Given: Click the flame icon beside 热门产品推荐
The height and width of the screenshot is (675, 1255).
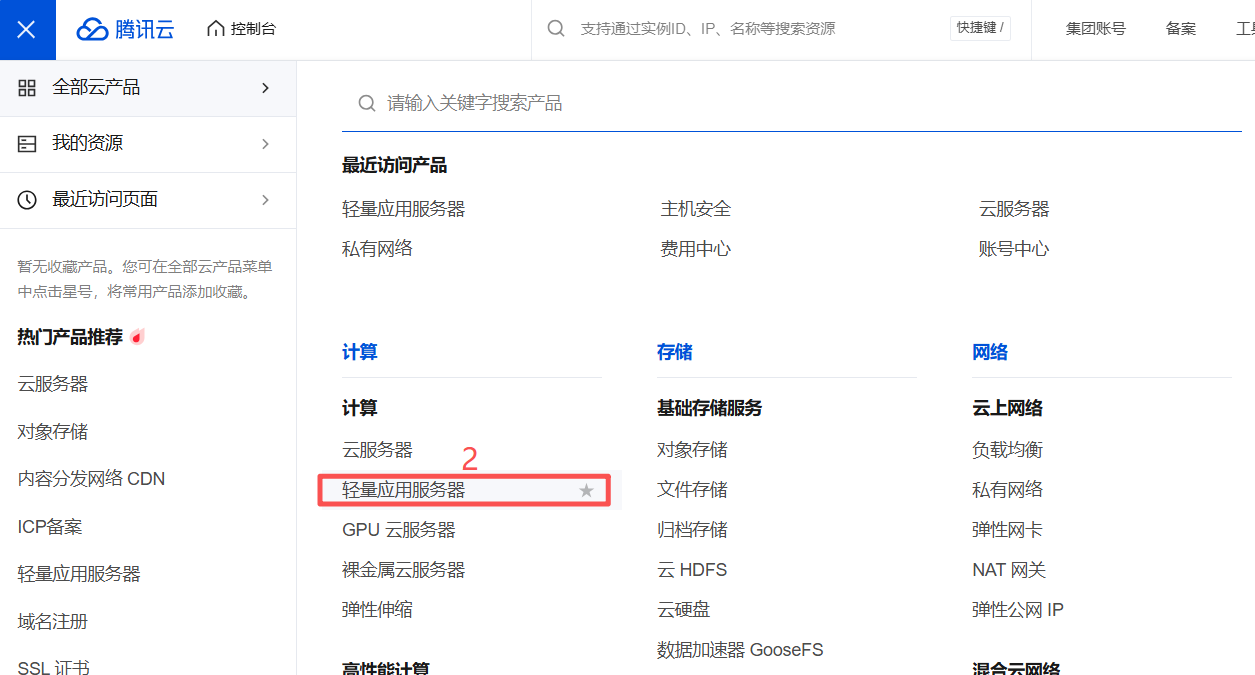Looking at the screenshot, I should (x=137, y=337).
